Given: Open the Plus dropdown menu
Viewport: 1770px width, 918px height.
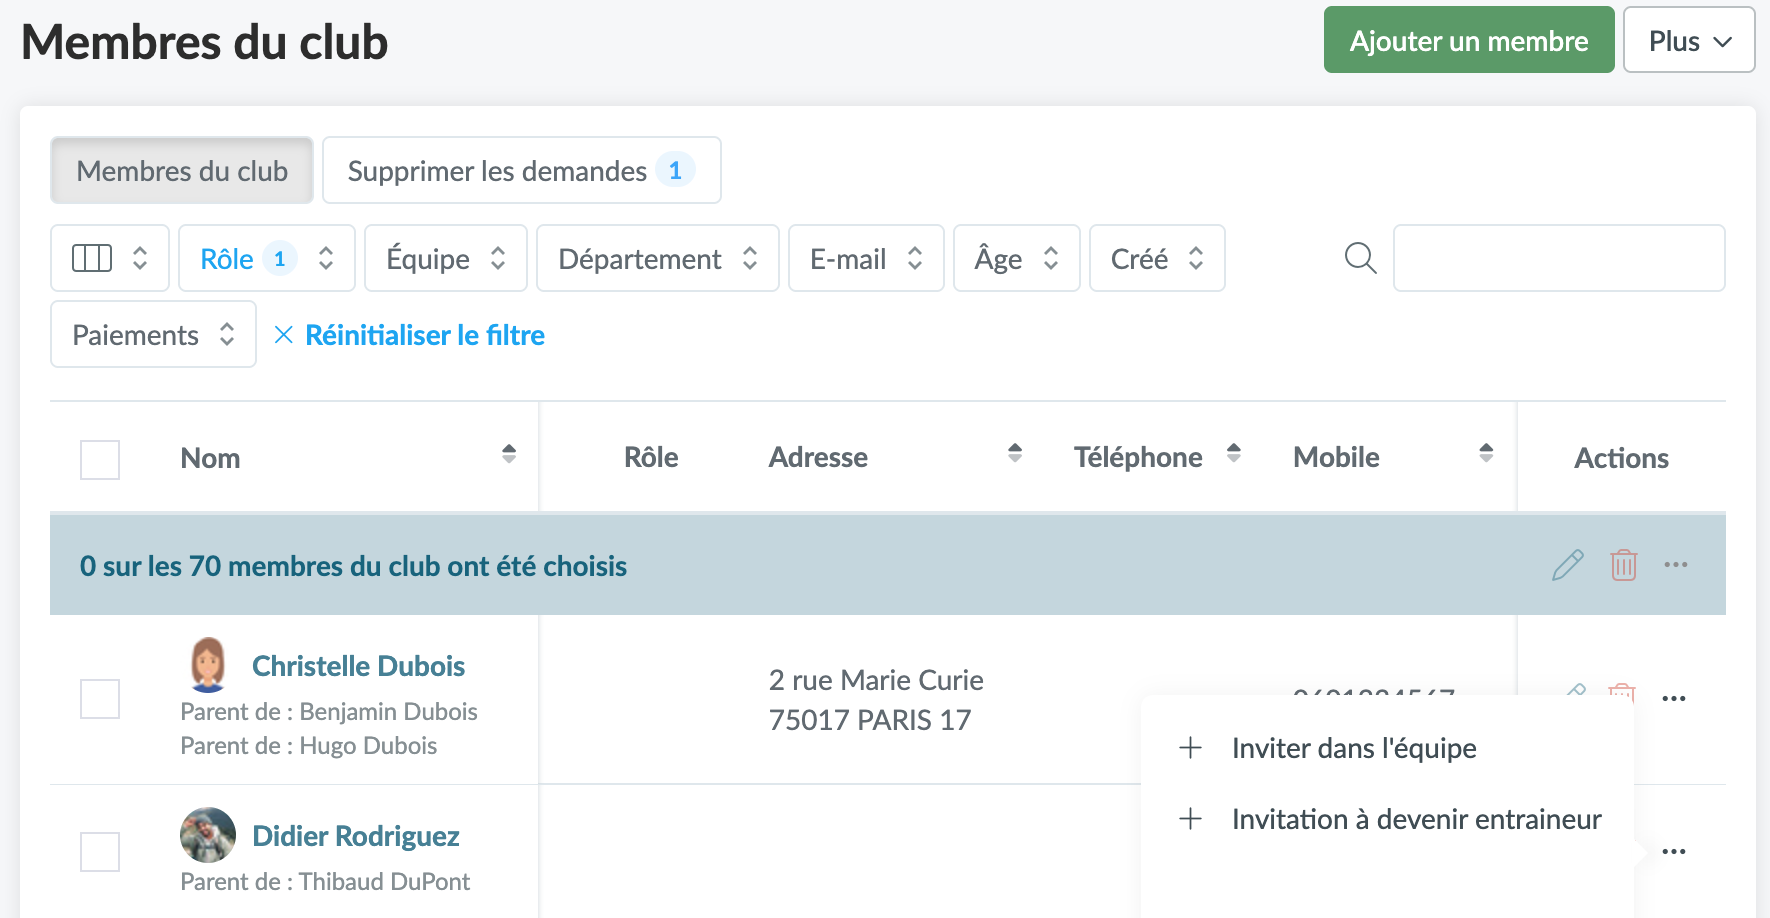Looking at the screenshot, I should (x=1688, y=41).
